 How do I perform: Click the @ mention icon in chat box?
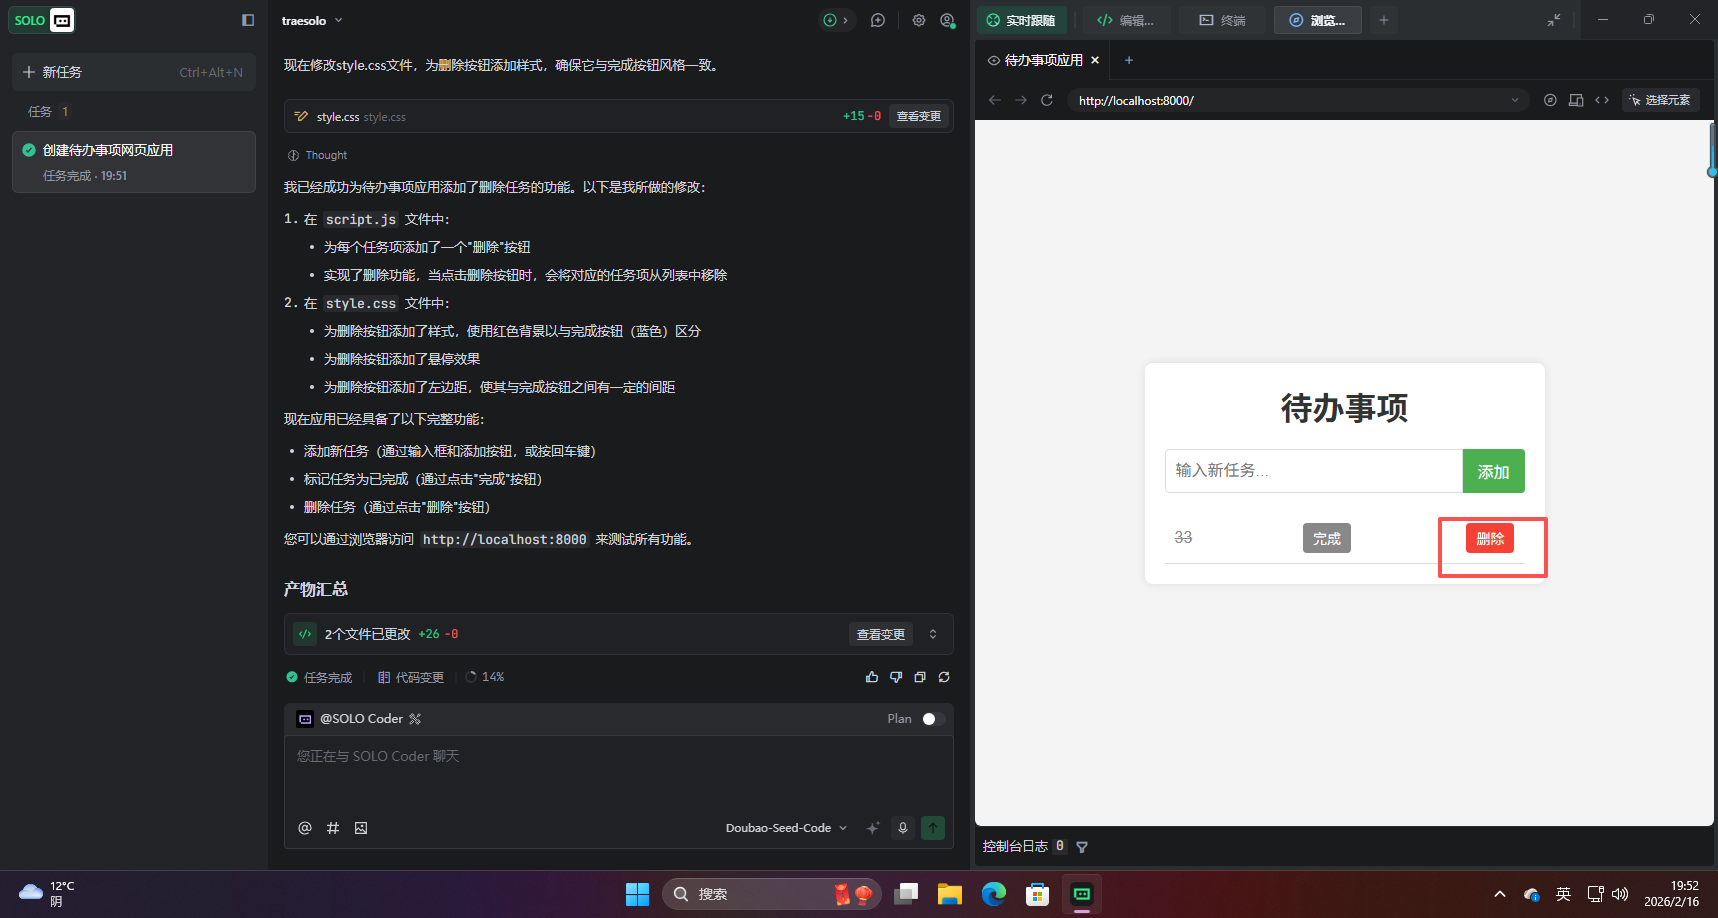(305, 828)
